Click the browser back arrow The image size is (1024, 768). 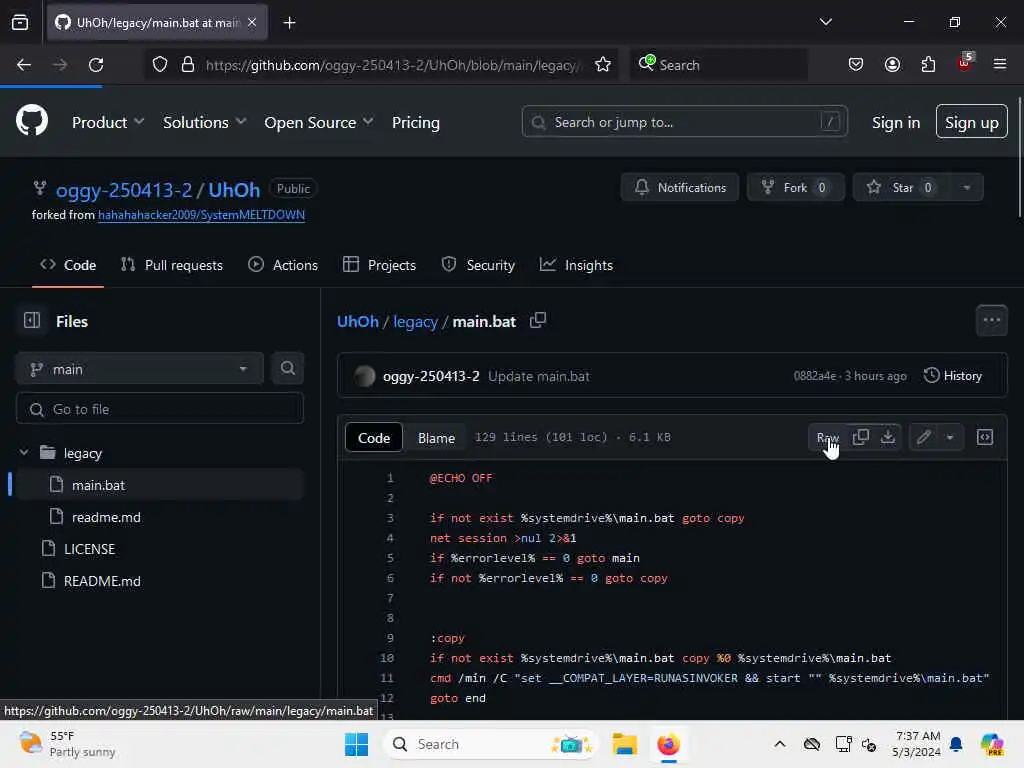coord(24,65)
